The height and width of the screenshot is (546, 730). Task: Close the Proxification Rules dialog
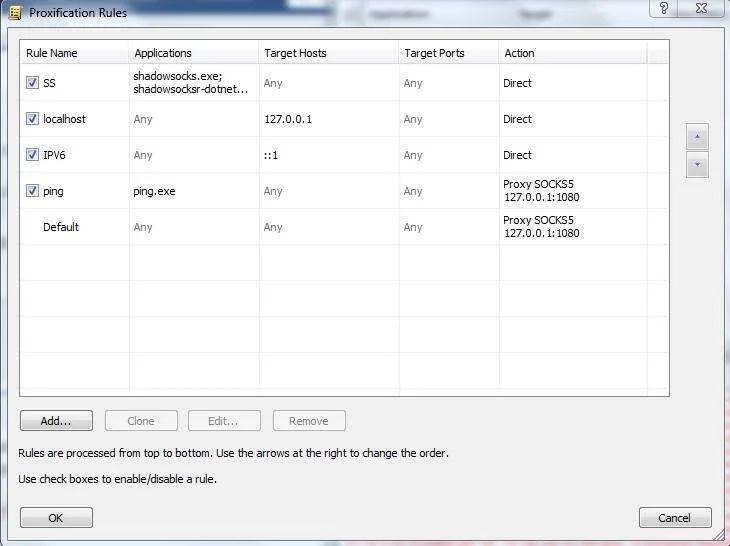point(701,8)
